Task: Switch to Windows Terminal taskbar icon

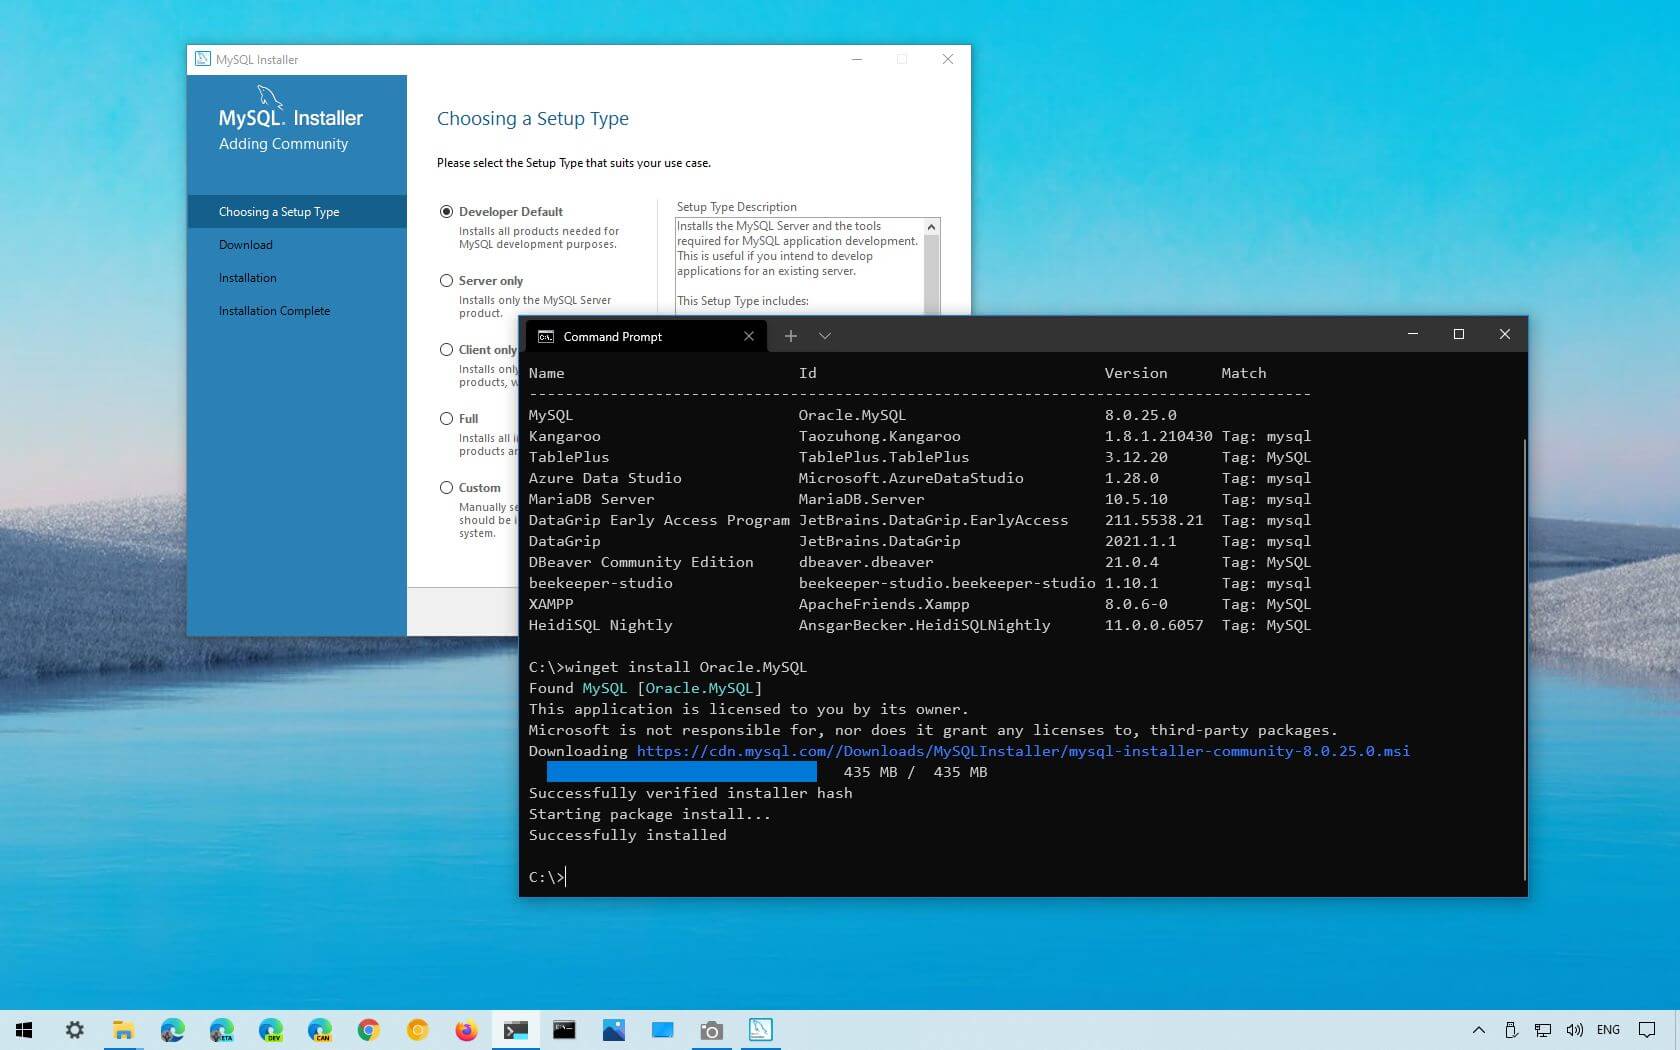Action: pyautogui.click(x=515, y=1030)
